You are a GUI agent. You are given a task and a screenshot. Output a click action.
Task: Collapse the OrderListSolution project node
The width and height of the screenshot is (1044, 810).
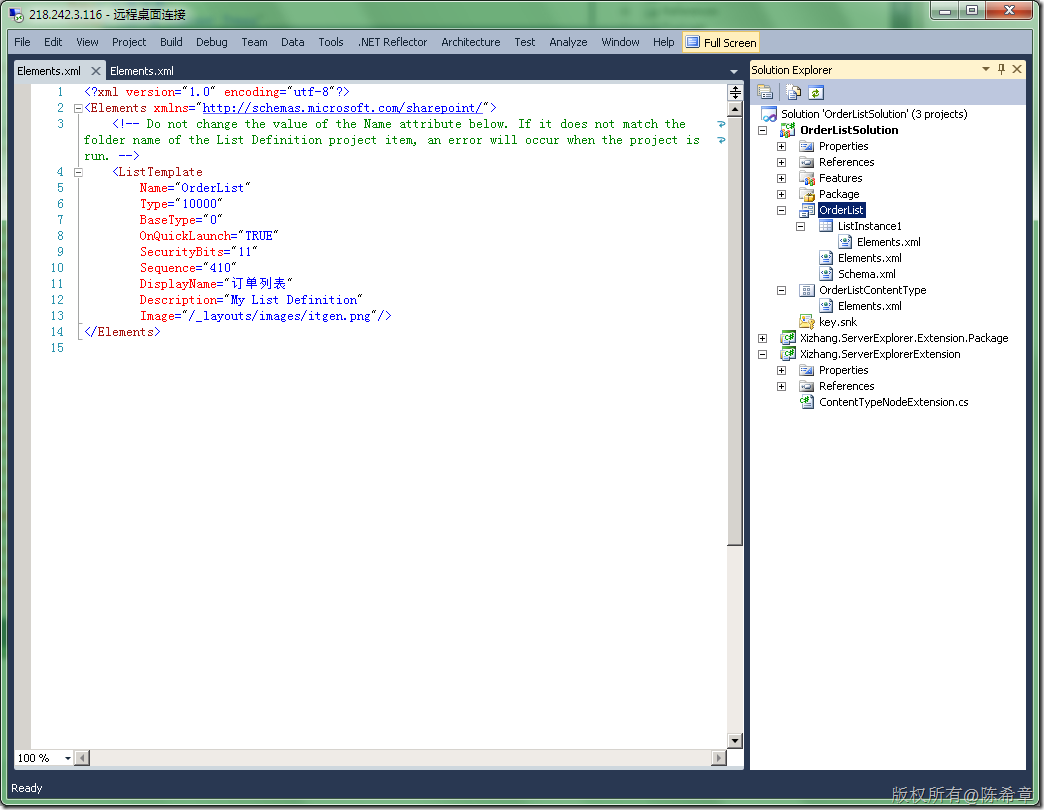762,130
